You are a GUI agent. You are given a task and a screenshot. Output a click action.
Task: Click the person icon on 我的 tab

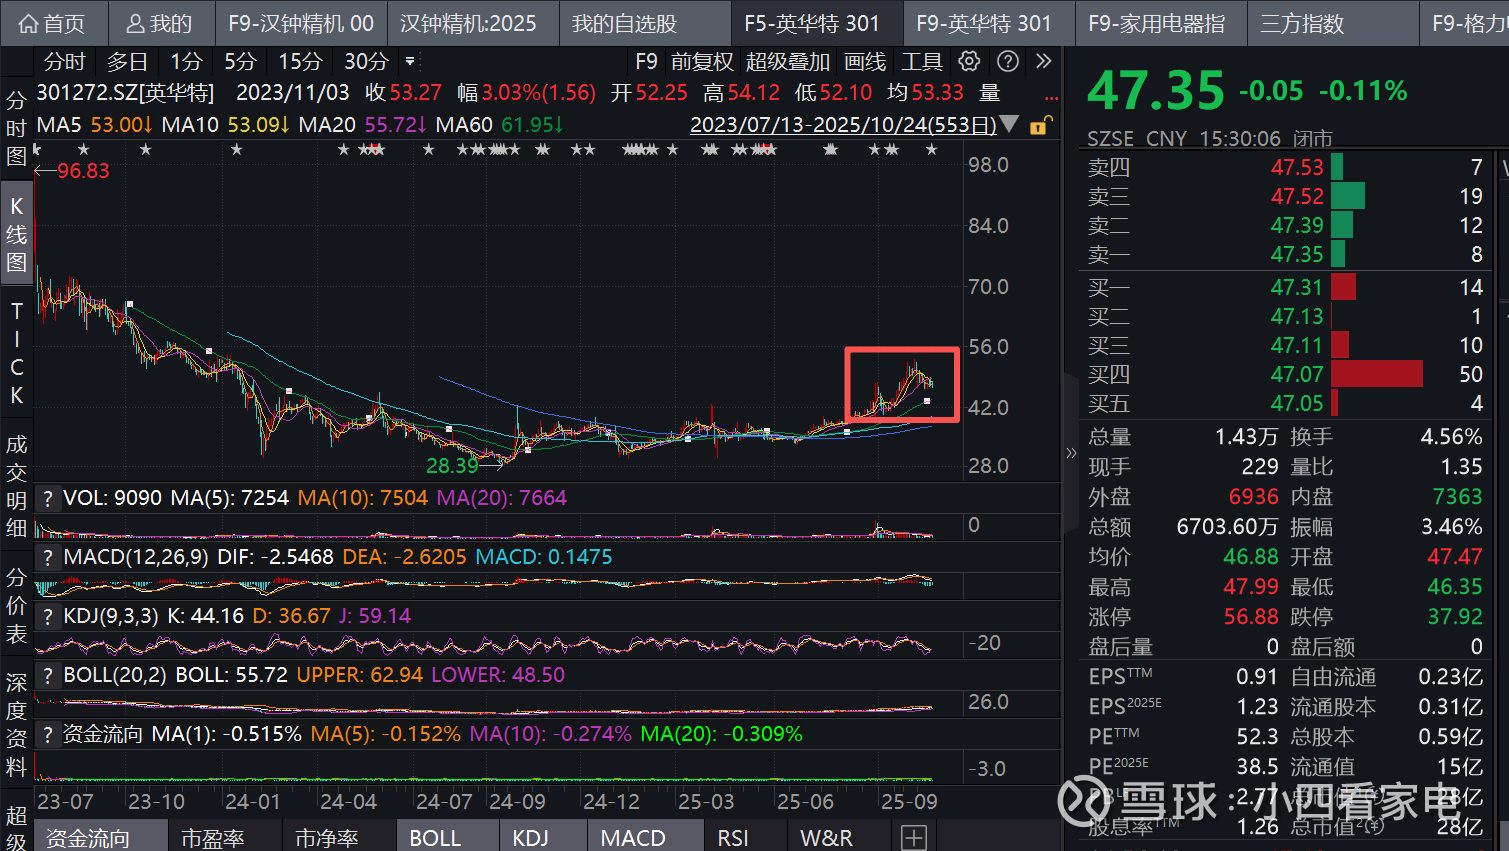pyautogui.click(x=136, y=23)
